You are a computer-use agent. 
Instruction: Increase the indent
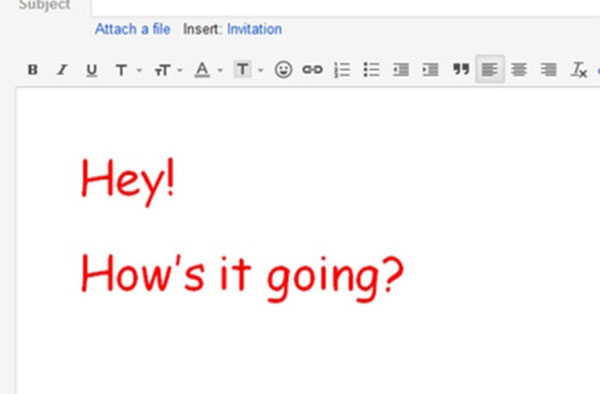coord(430,70)
